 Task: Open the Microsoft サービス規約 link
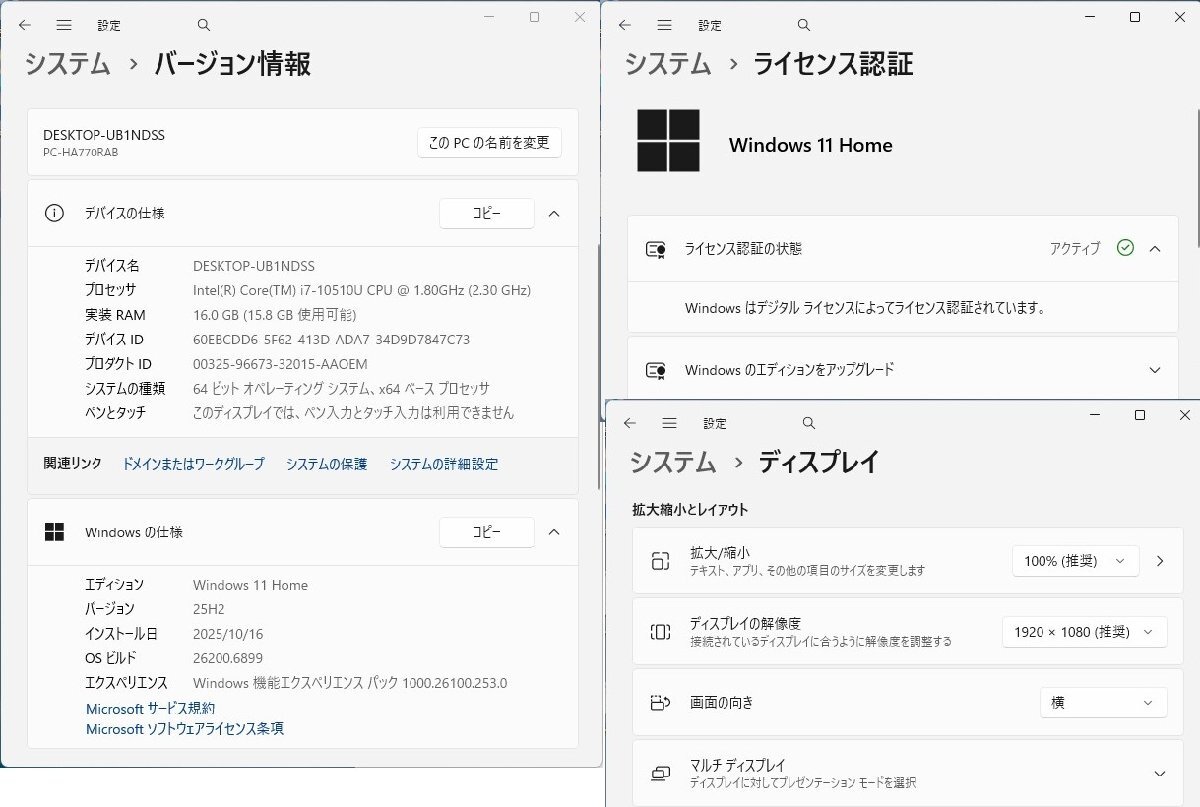tap(151, 708)
